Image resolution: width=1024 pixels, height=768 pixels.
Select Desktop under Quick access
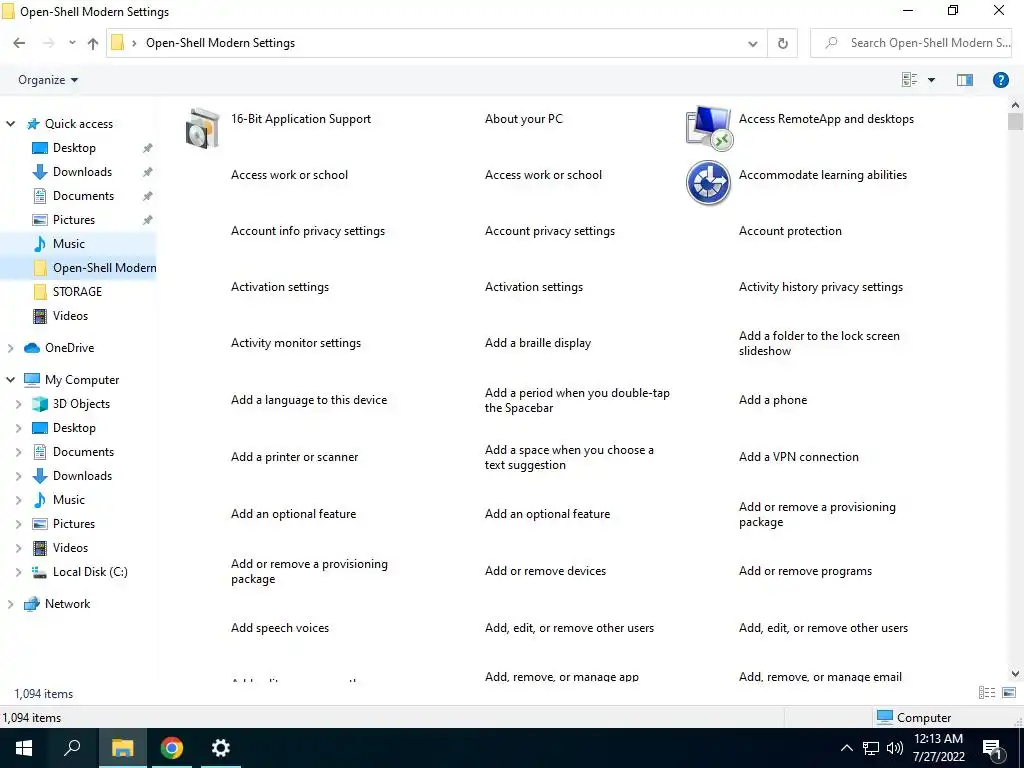click(74, 148)
